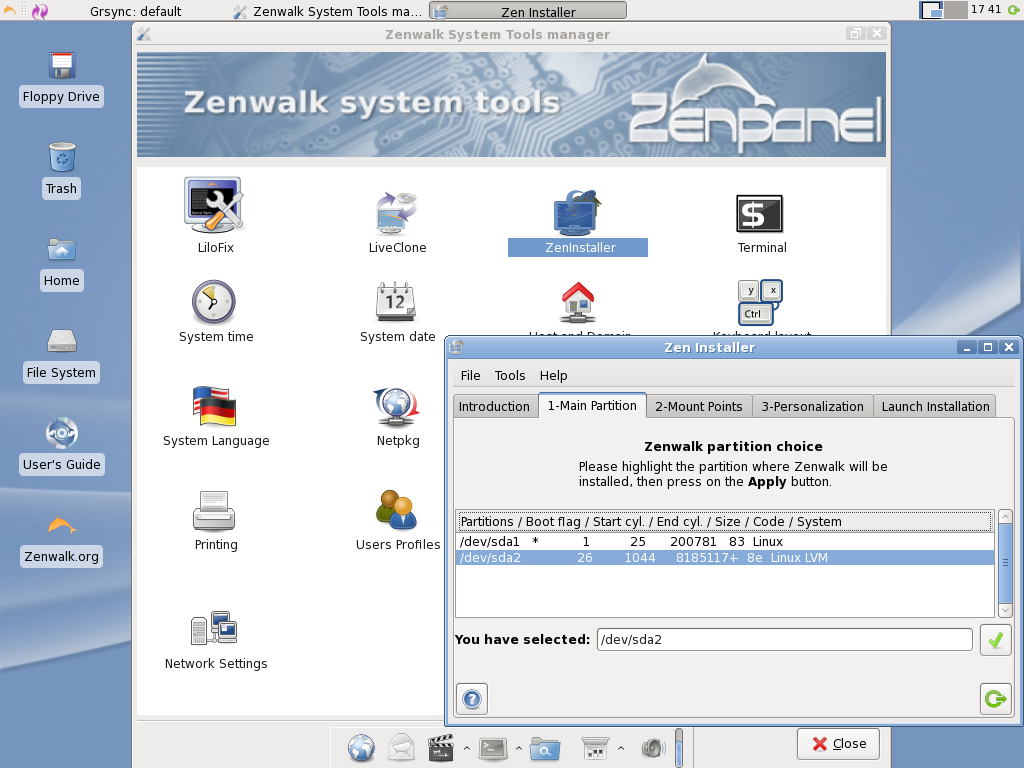Click the blue question mark help button
Screen dimensions: 1024x768
(x=472, y=699)
